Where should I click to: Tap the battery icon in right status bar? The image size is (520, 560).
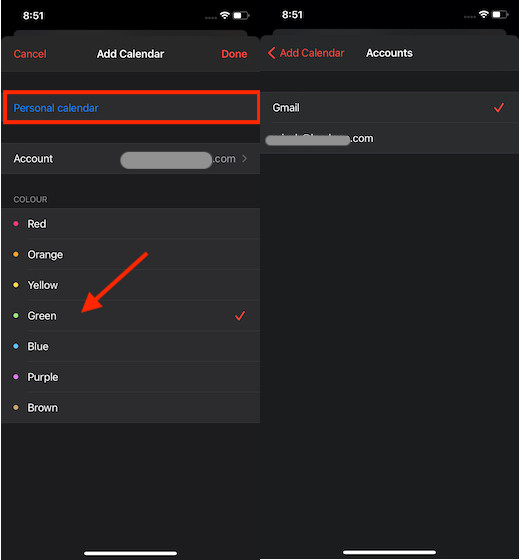tap(500, 15)
